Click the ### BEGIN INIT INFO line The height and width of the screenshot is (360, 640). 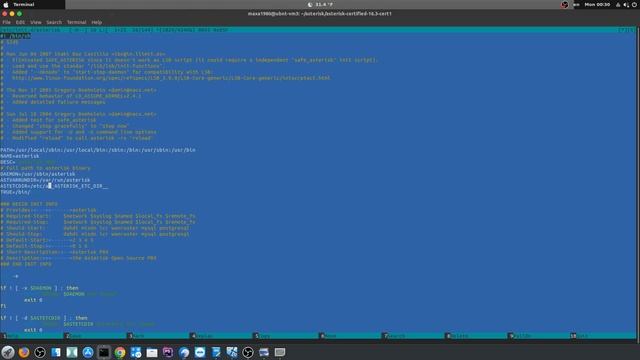click(29, 204)
